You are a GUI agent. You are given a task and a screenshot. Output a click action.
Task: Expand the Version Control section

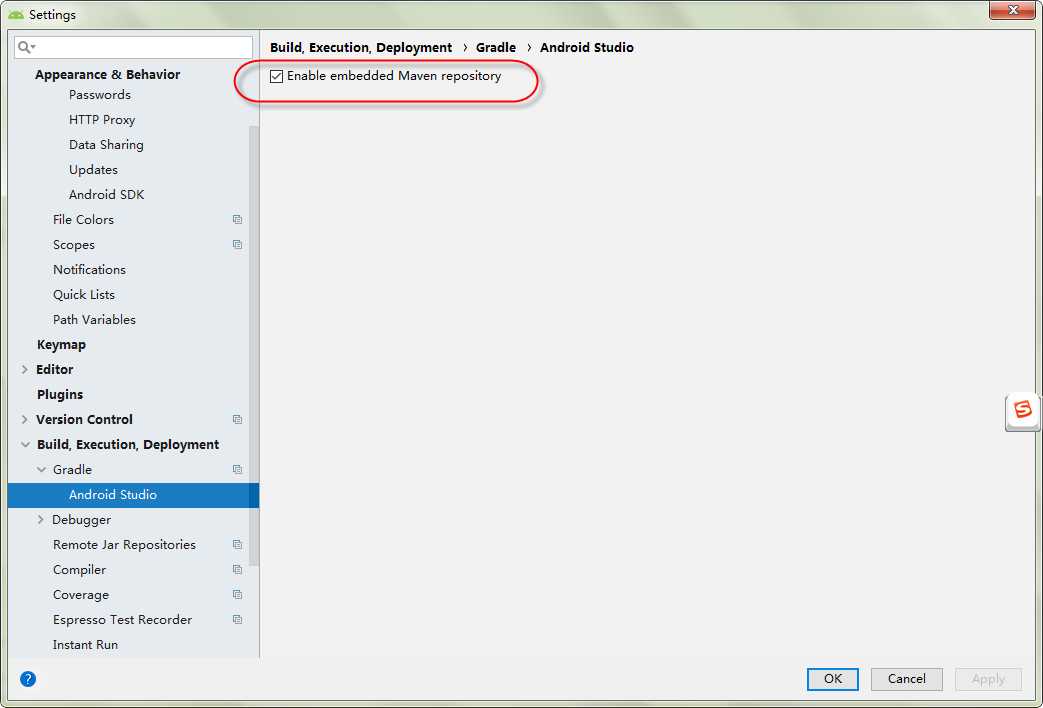(x=25, y=420)
